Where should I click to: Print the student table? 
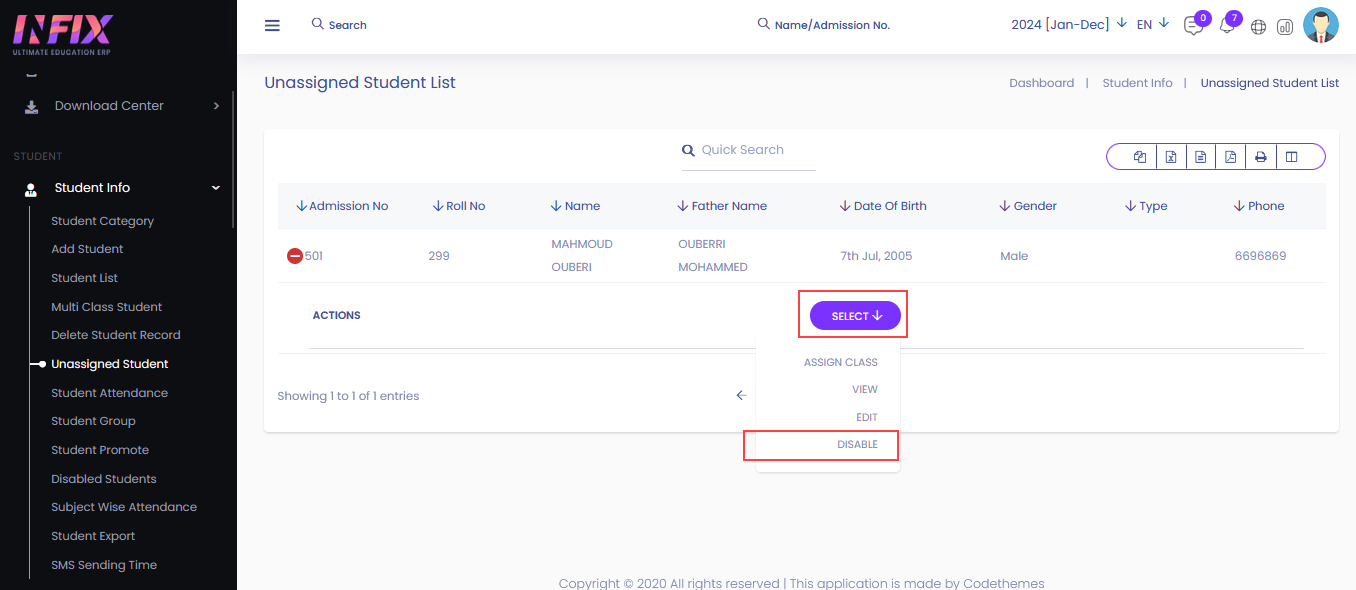tap(1261, 157)
